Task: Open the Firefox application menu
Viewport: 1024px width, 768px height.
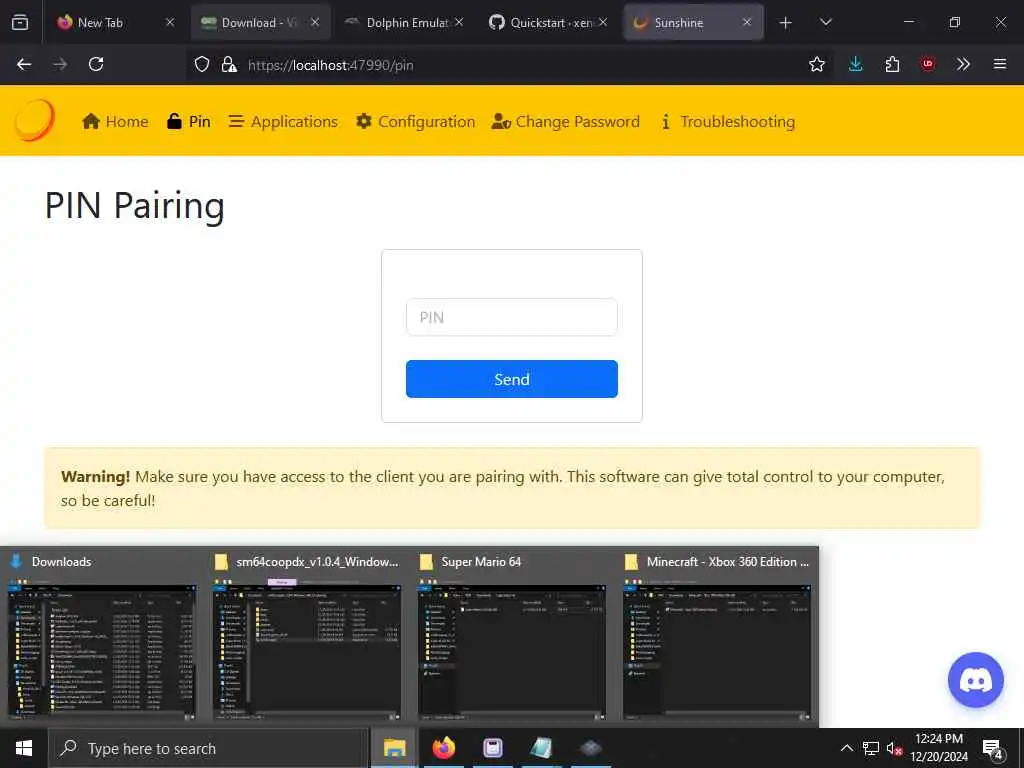Action: 999,64
